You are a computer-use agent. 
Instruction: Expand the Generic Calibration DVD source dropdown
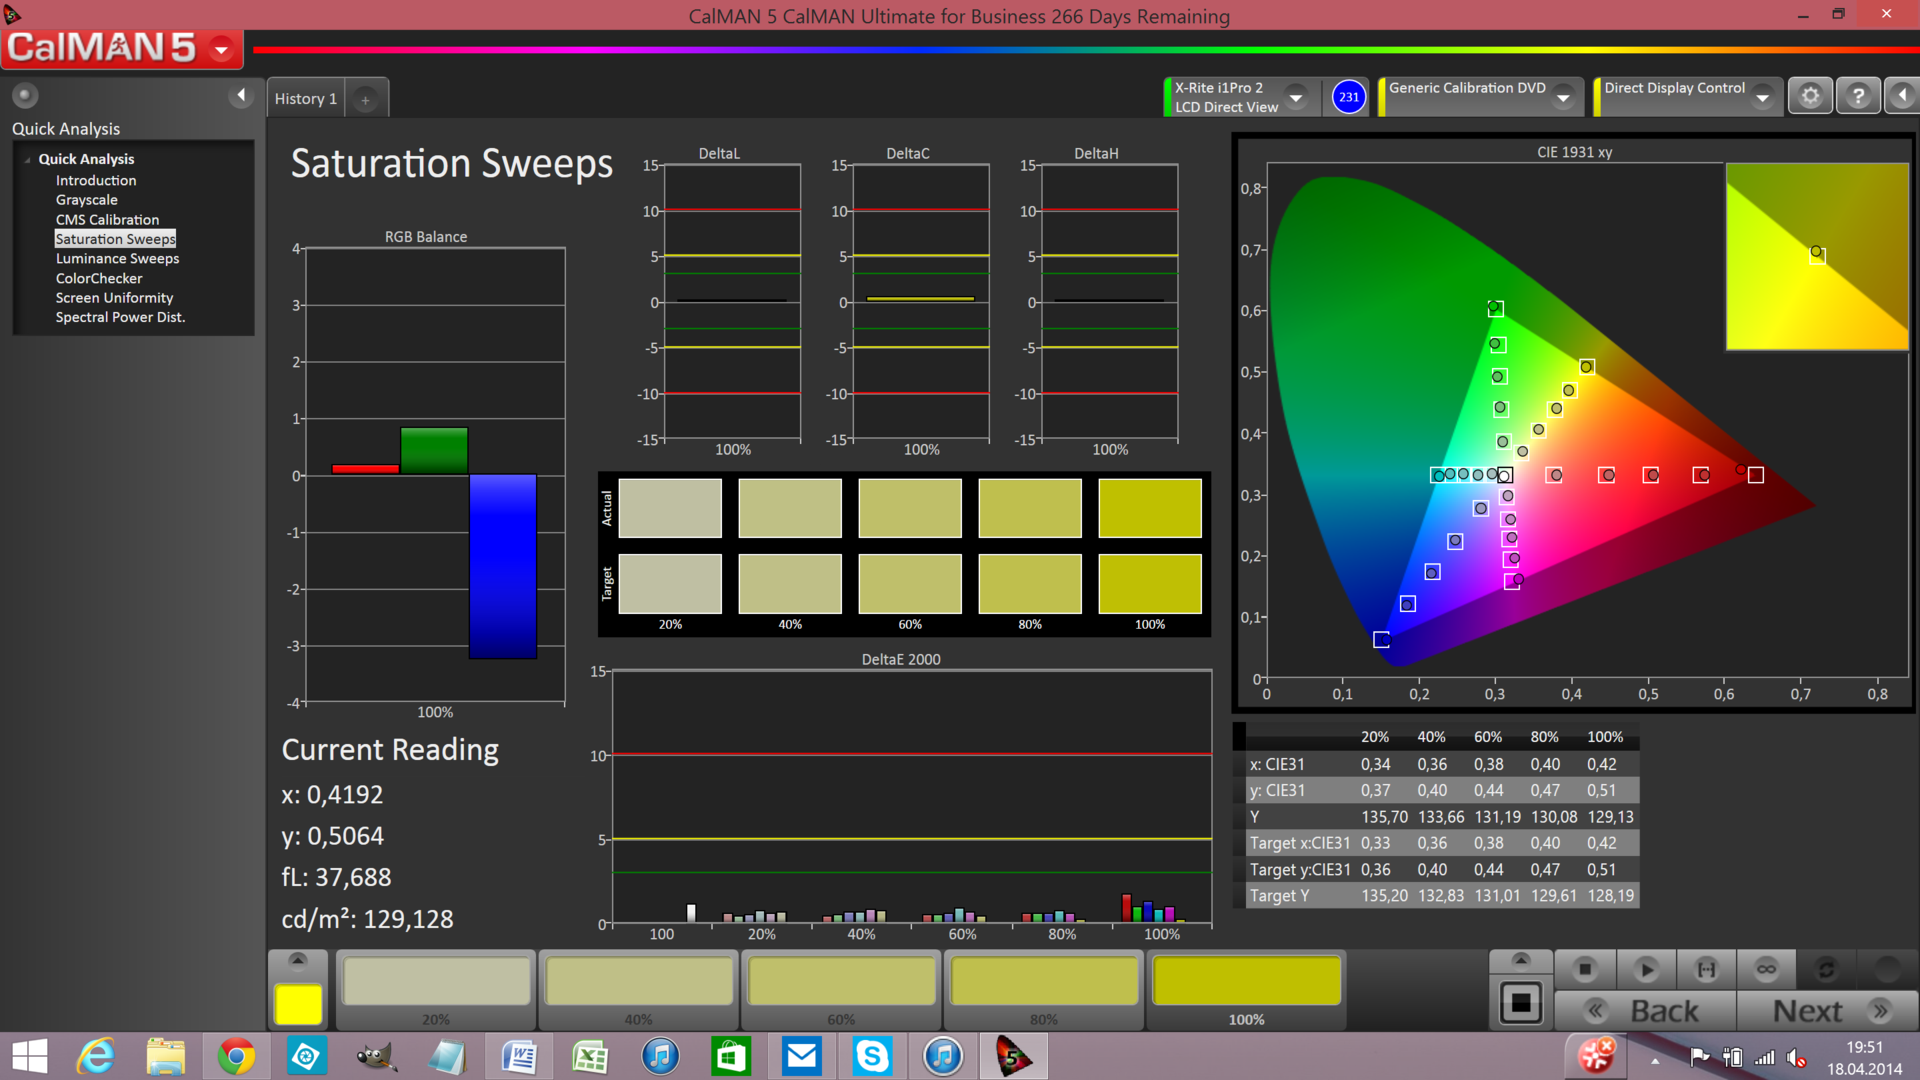[x=1563, y=97]
